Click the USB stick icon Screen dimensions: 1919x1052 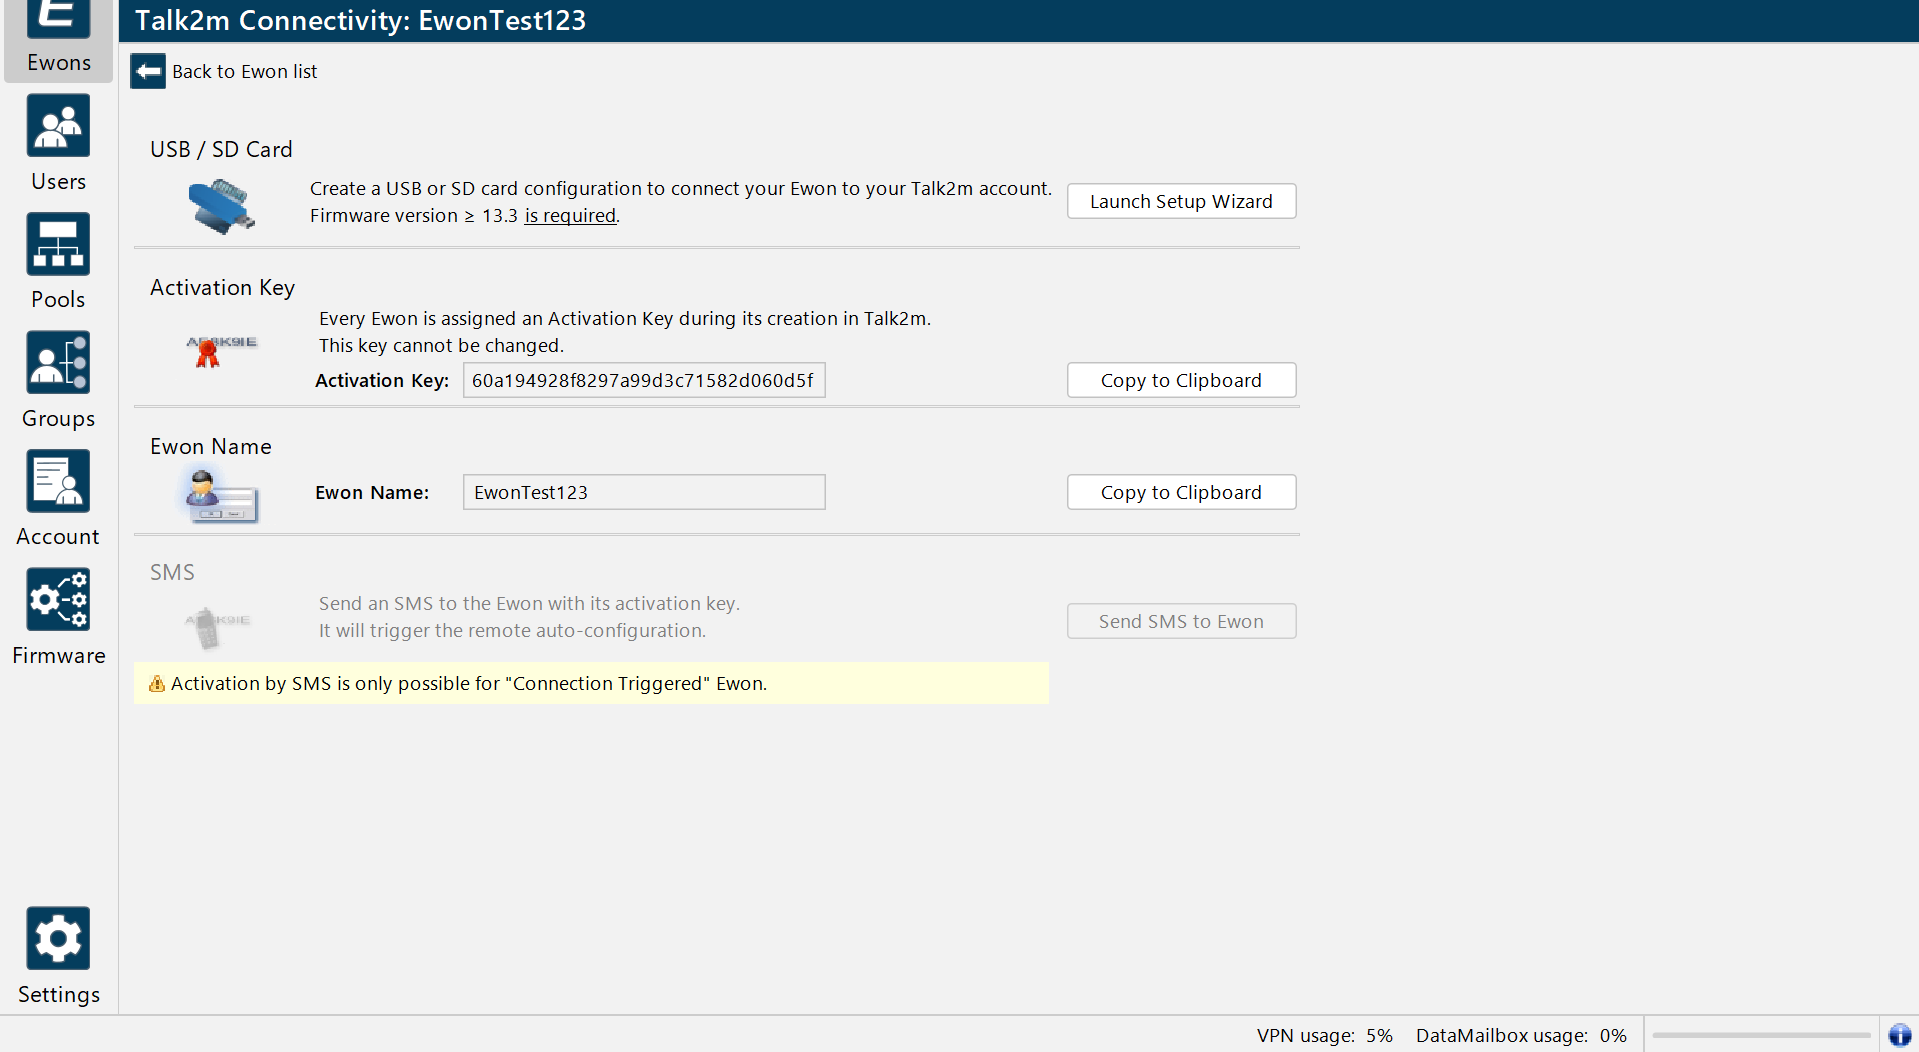pos(221,206)
